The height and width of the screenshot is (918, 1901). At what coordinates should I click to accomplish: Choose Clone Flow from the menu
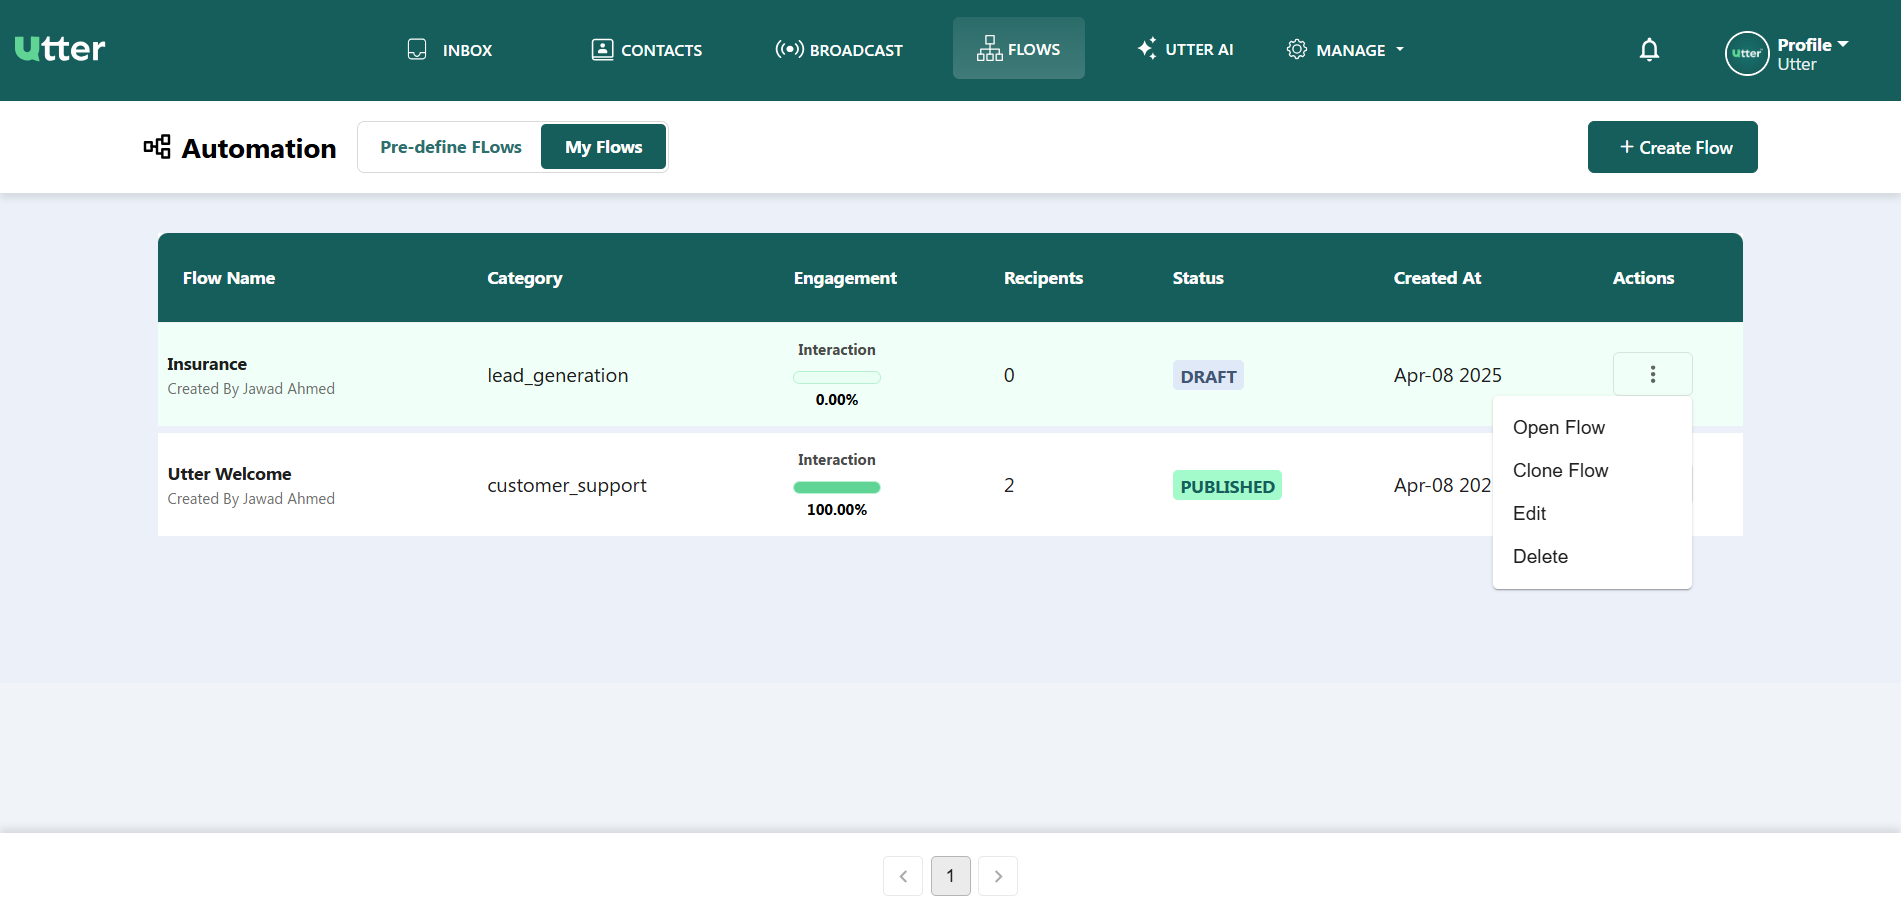click(1560, 471)
